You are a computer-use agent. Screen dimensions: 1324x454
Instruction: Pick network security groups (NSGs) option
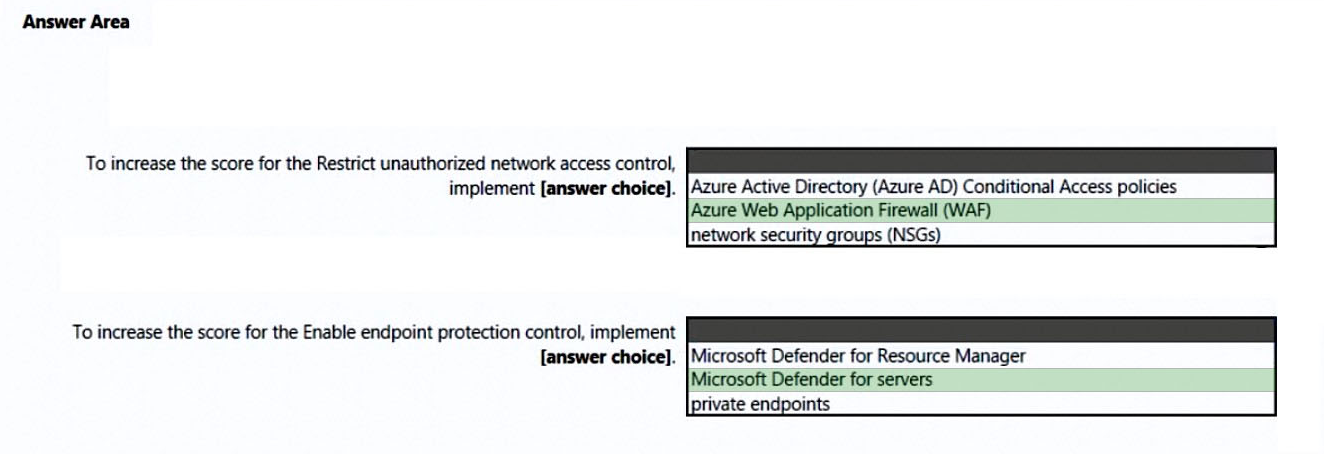[816, 236]
